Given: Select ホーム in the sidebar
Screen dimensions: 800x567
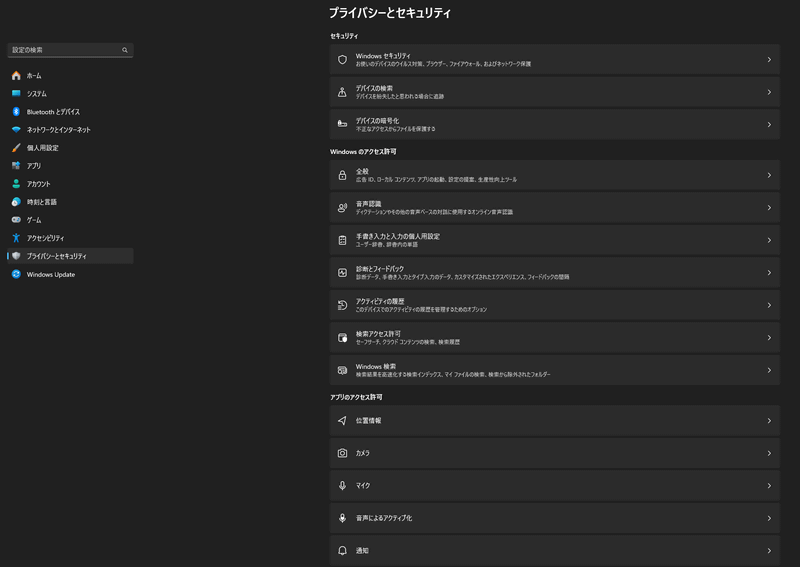Looking at the screenshot, I should tap(70, 76).
